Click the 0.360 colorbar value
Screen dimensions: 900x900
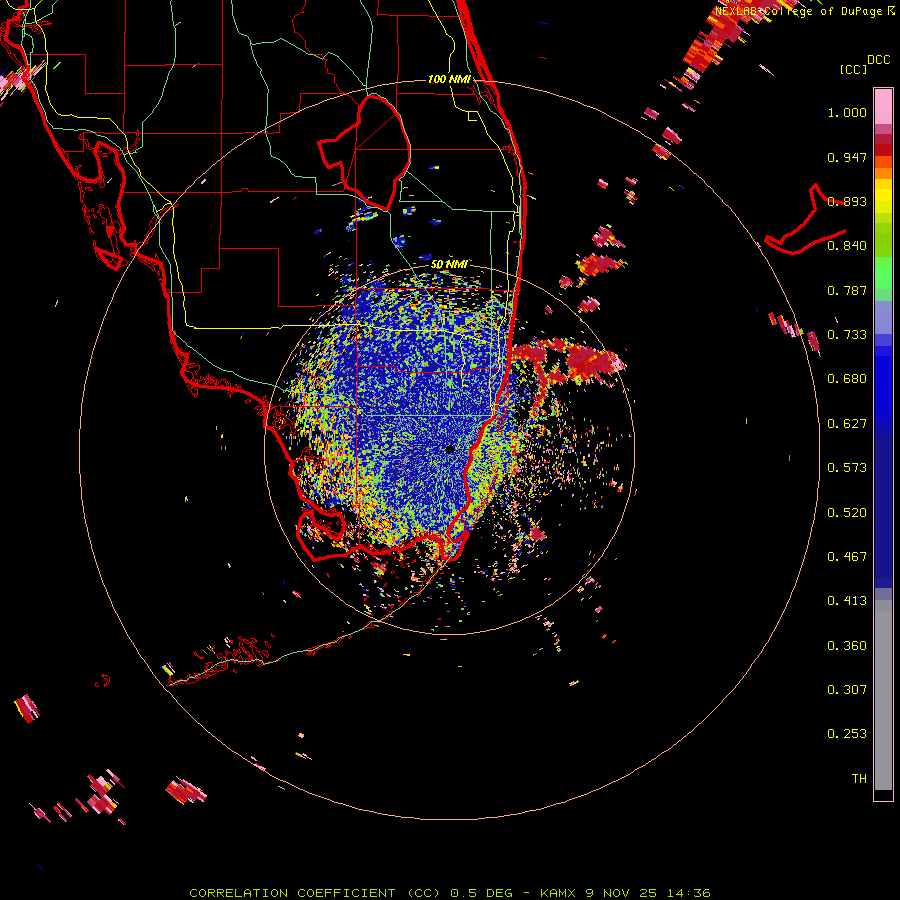[847, 646]
